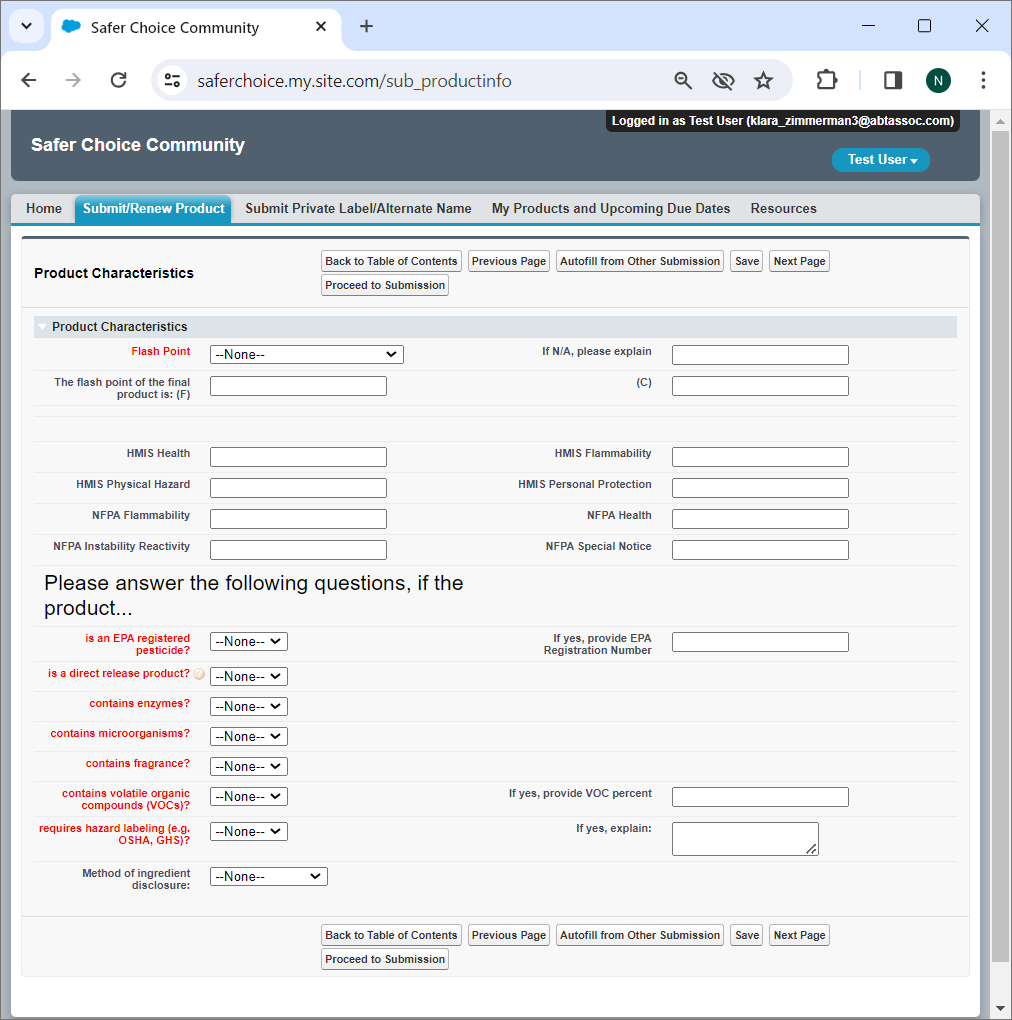Image resolution: width=1012 pixels, height=1020 pixels.
Task: Click the top Next Page button
Action: coord(799,261)
